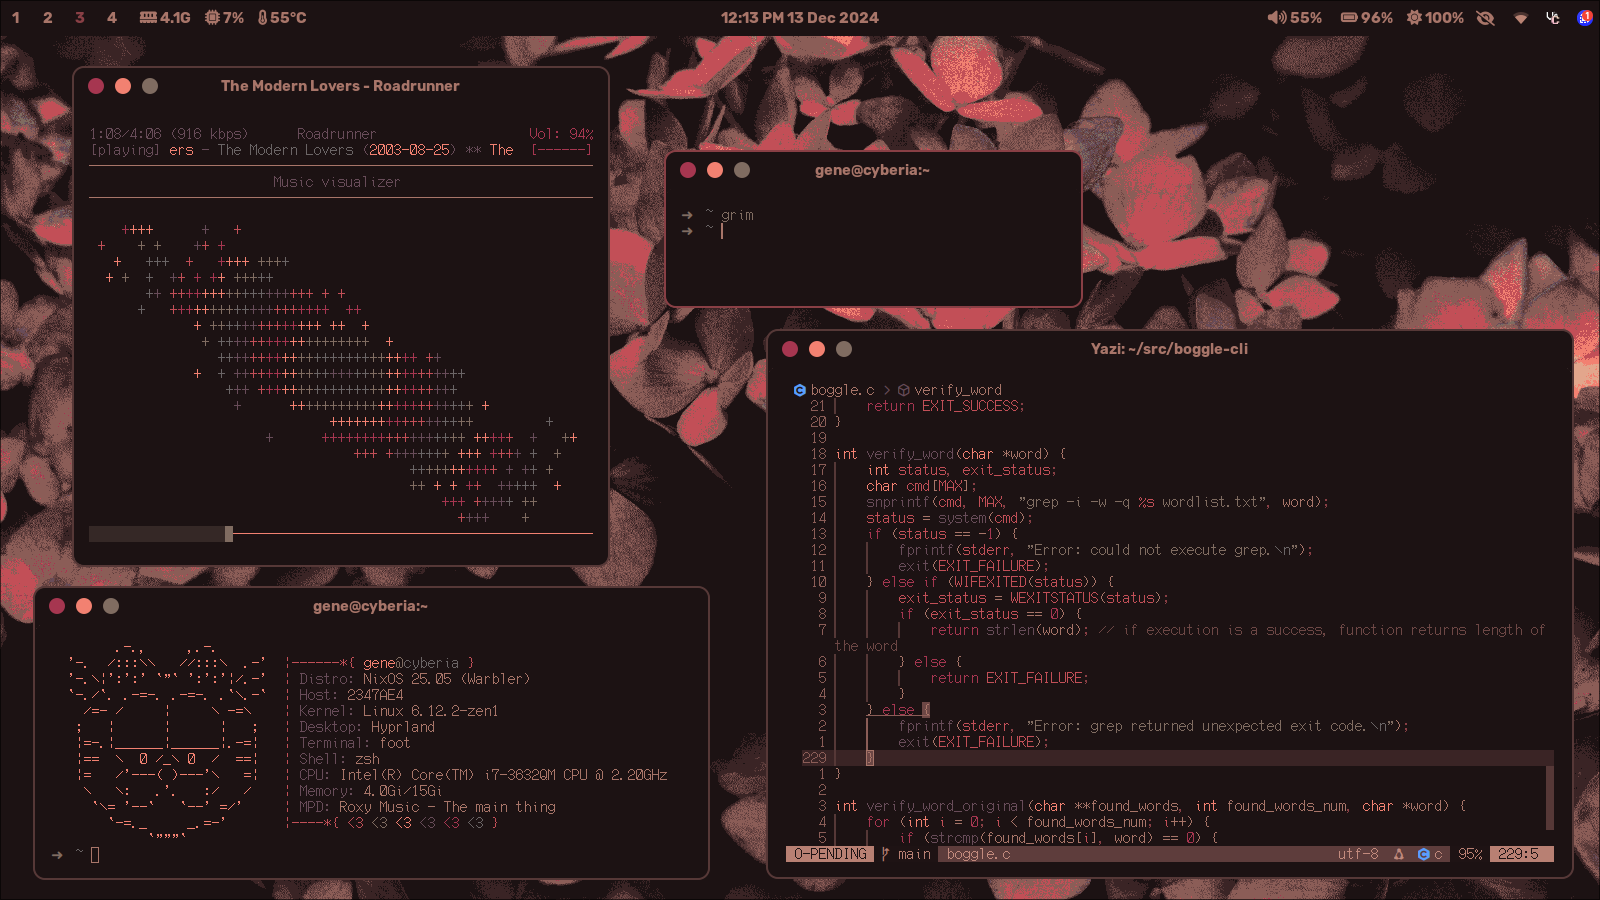The height and width of the screenshot is (900, 1600).
Task: Switch to workspace 1
Action: (x=16, y=18)
